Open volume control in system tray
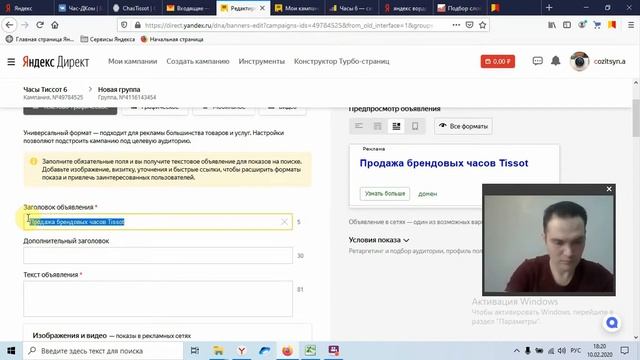 (x=562, y=351)
